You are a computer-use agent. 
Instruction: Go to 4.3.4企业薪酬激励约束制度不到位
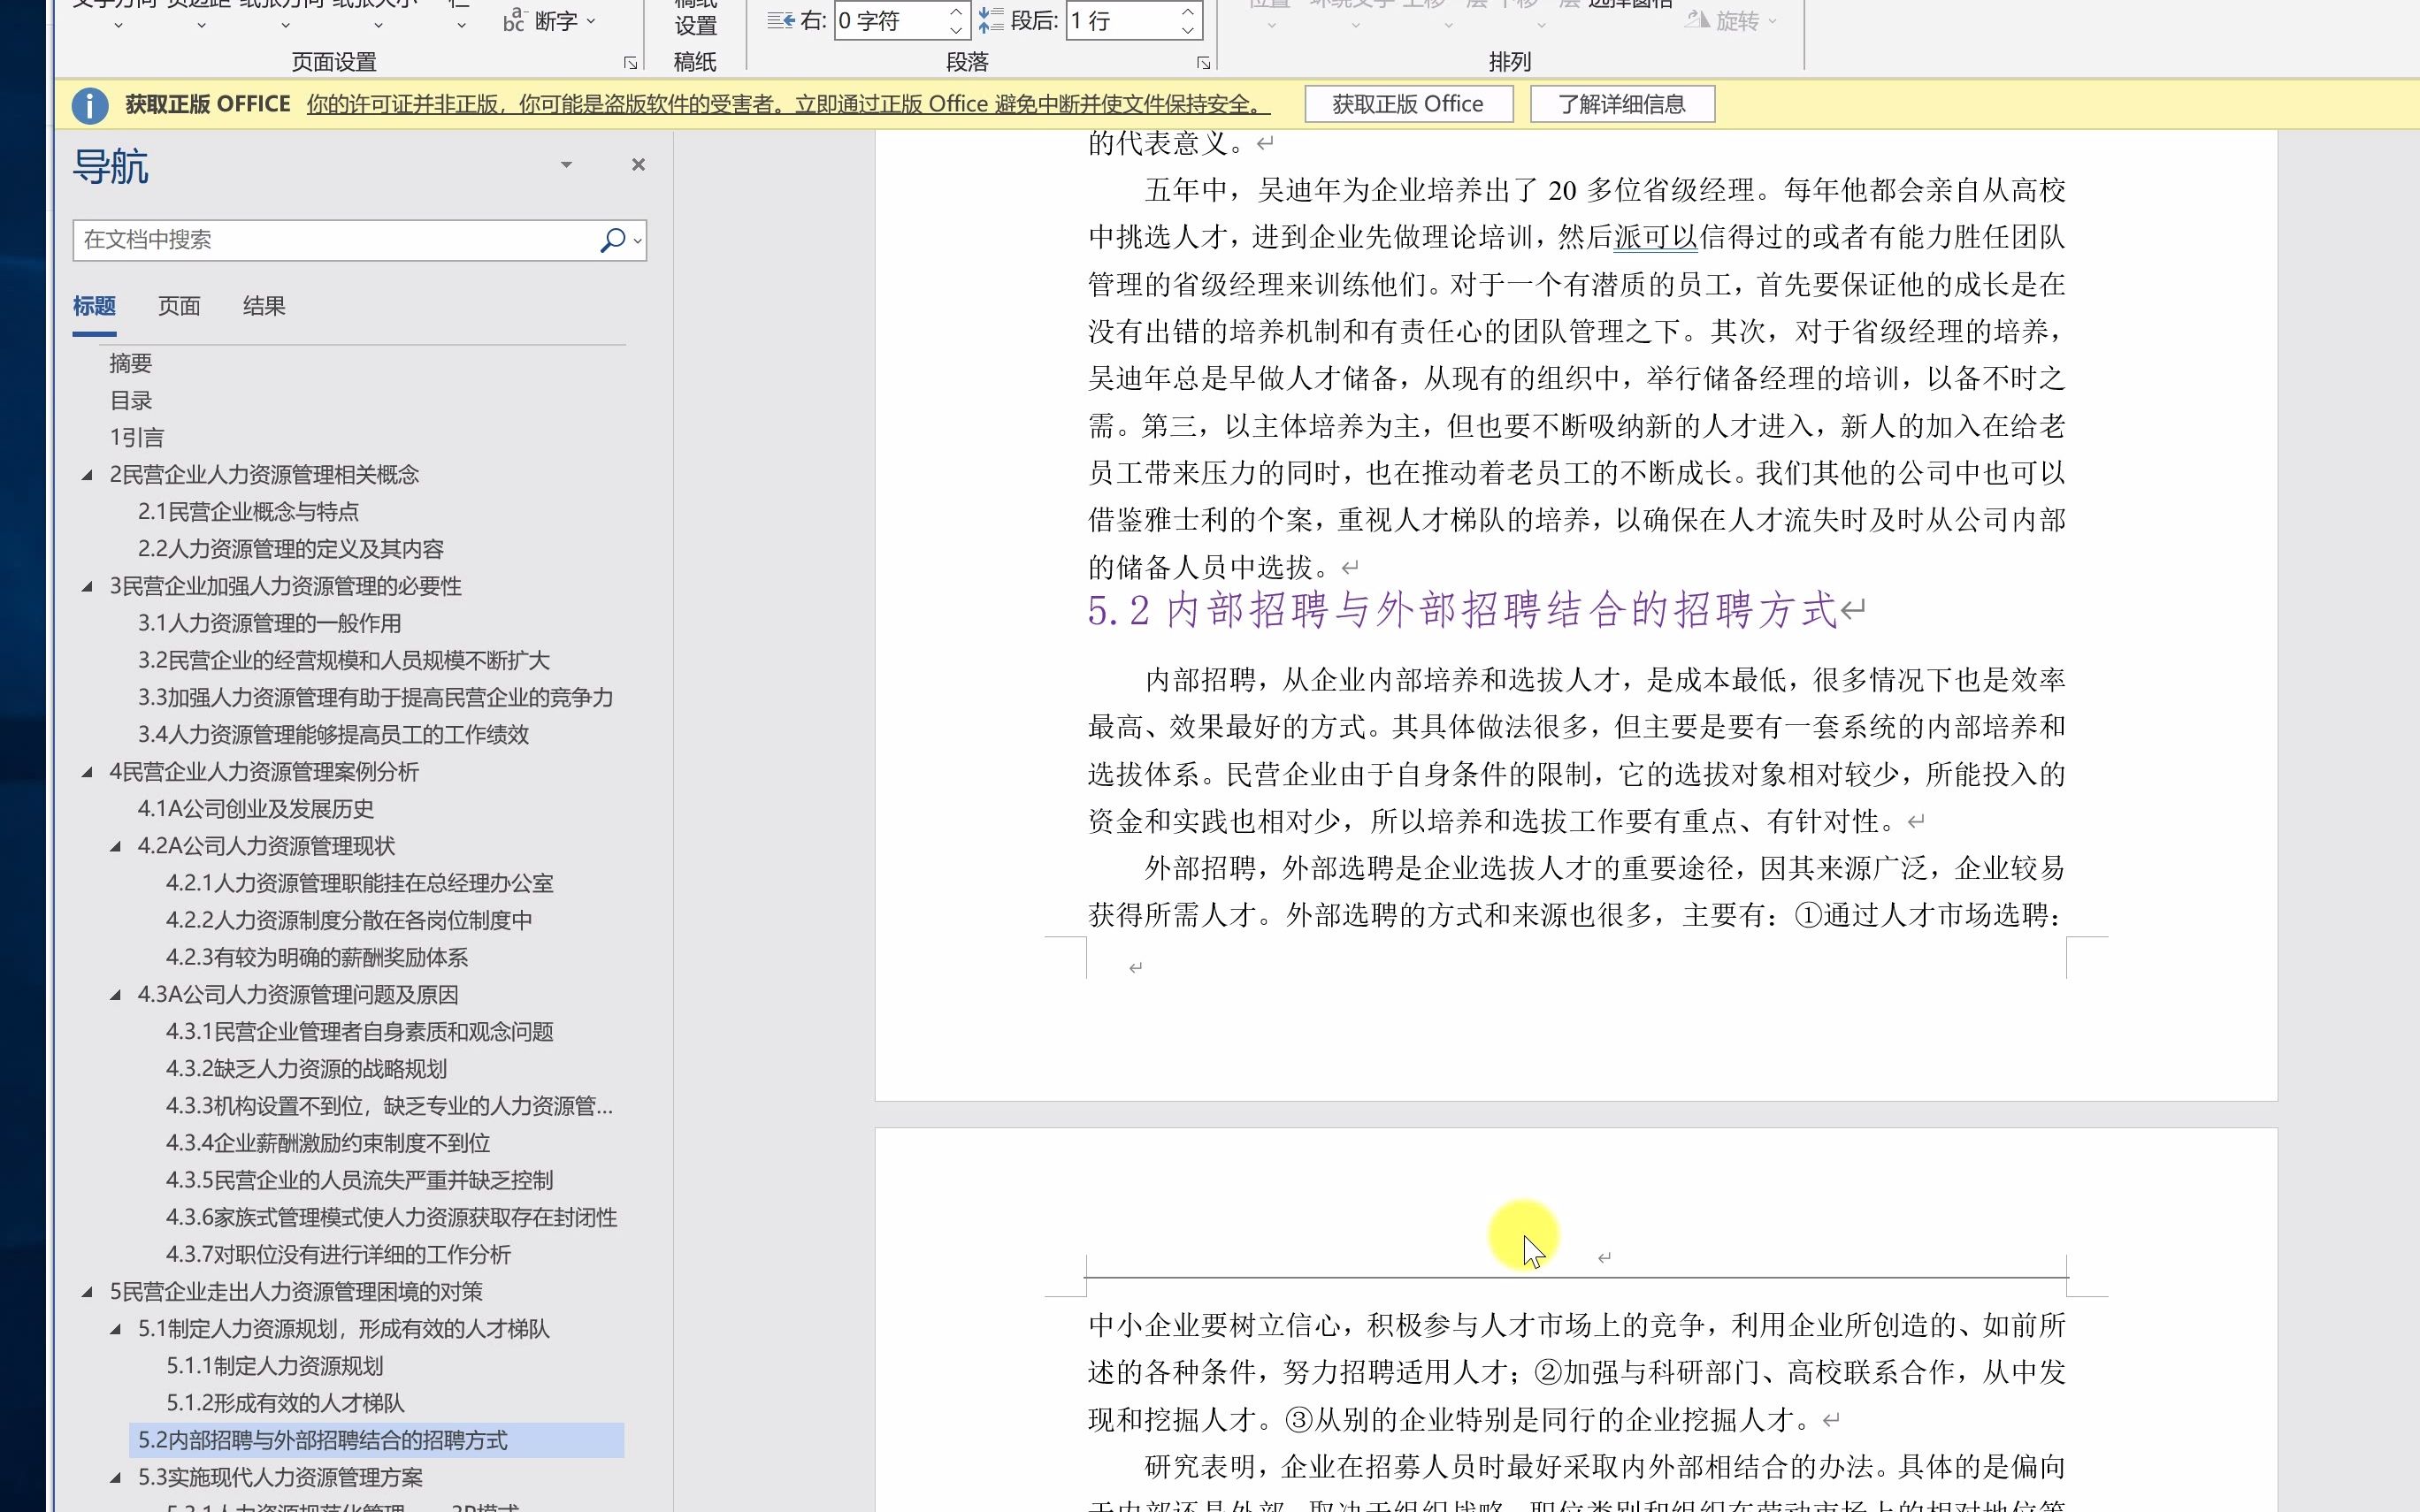point(328,1143)
